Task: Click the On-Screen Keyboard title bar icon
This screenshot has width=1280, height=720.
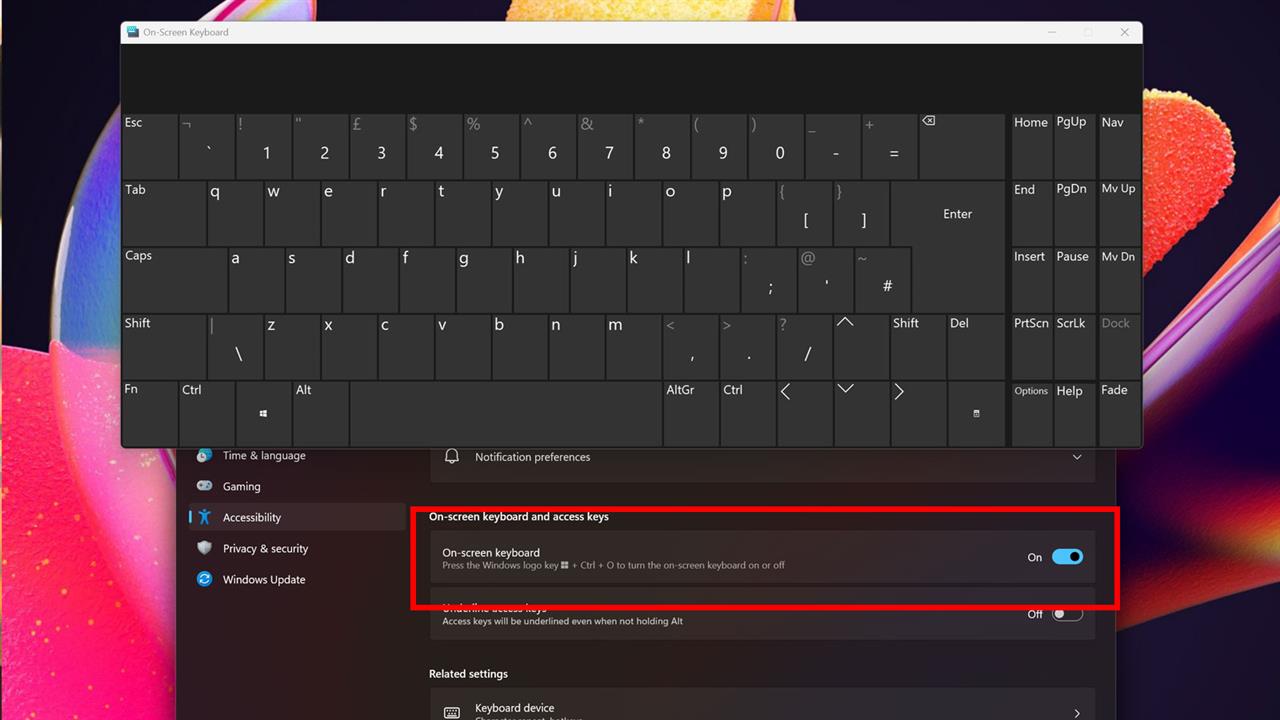Action: tap(133, 32)
